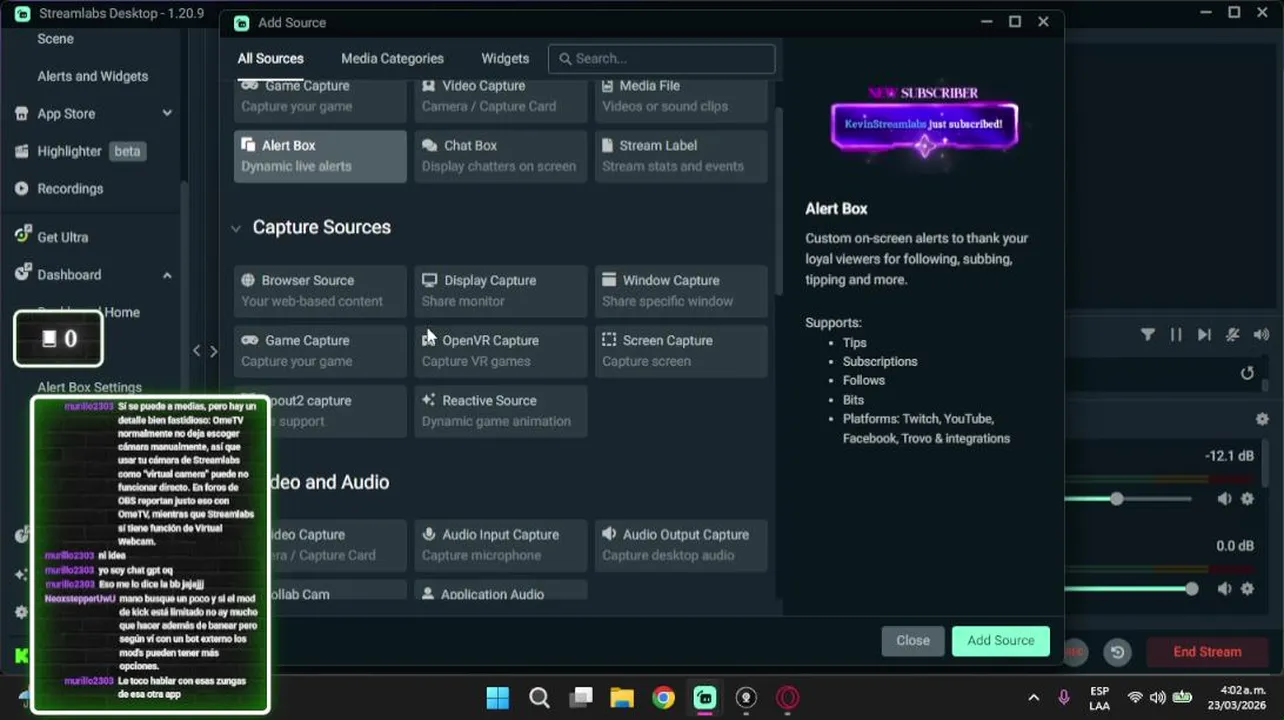
Task: Open the Opera browser from the taskbar
Action: tap(788, 697)
